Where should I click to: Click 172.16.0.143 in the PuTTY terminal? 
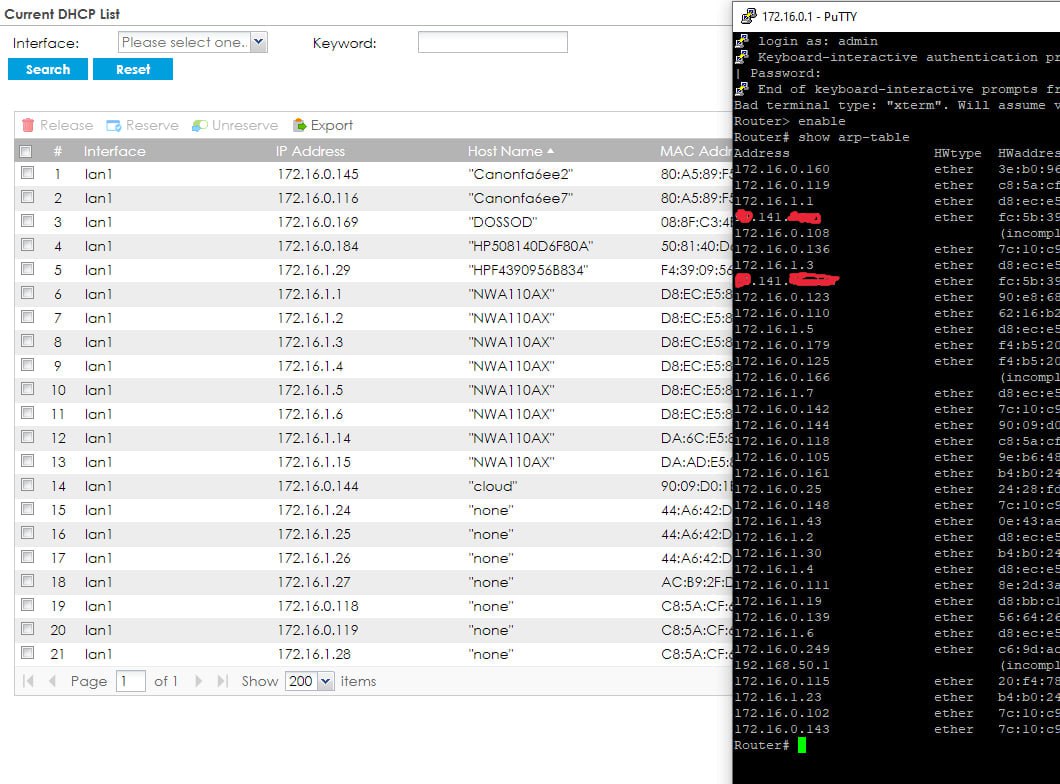(x=781, y=729)
